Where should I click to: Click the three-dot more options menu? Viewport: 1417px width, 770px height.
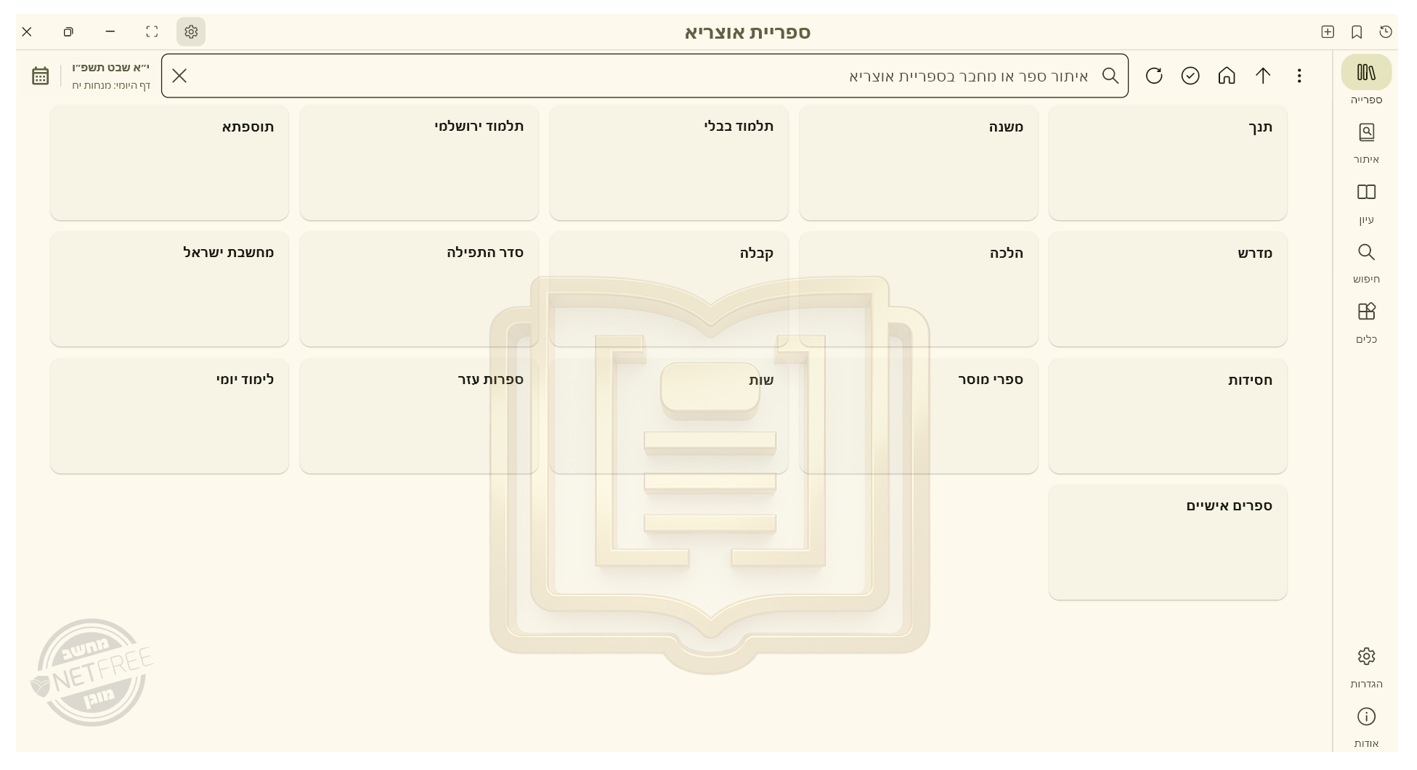point(1299,76)
